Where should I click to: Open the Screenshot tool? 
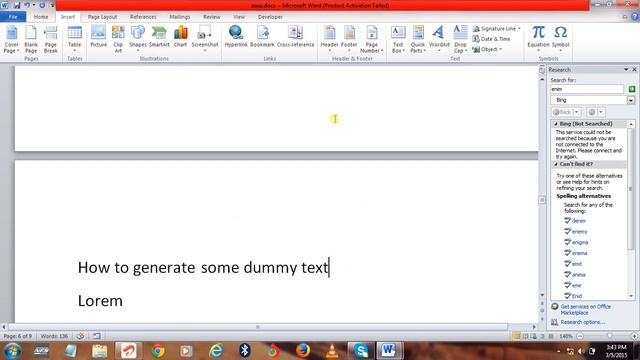(205, 38)
